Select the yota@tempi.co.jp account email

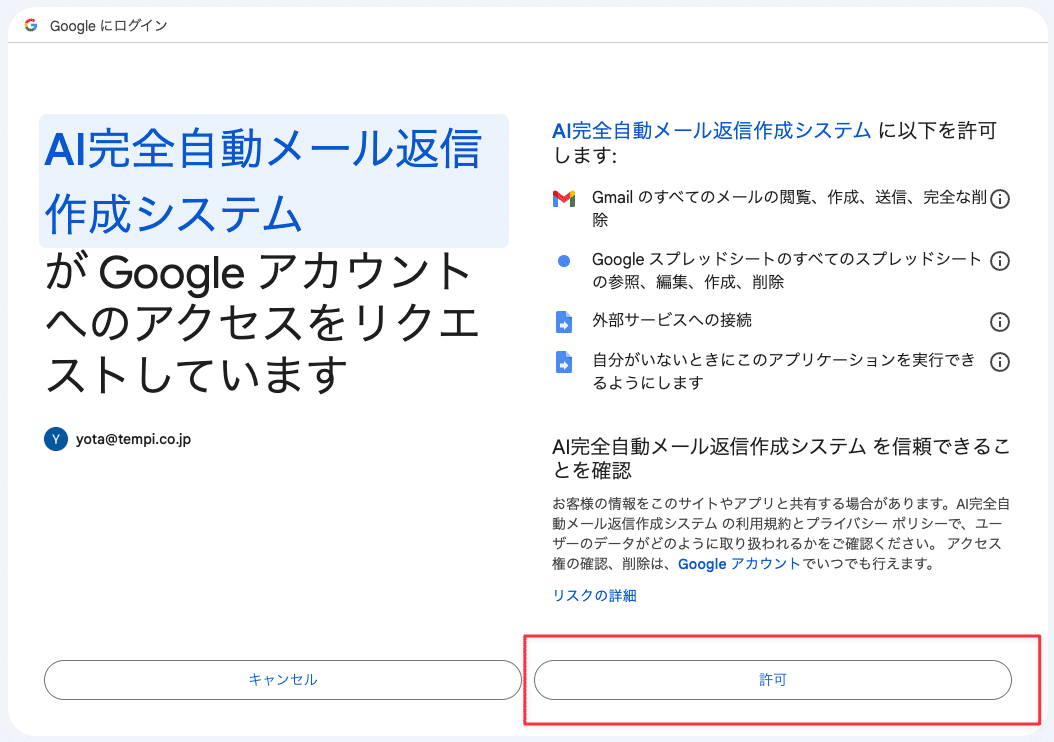point(133,439)
